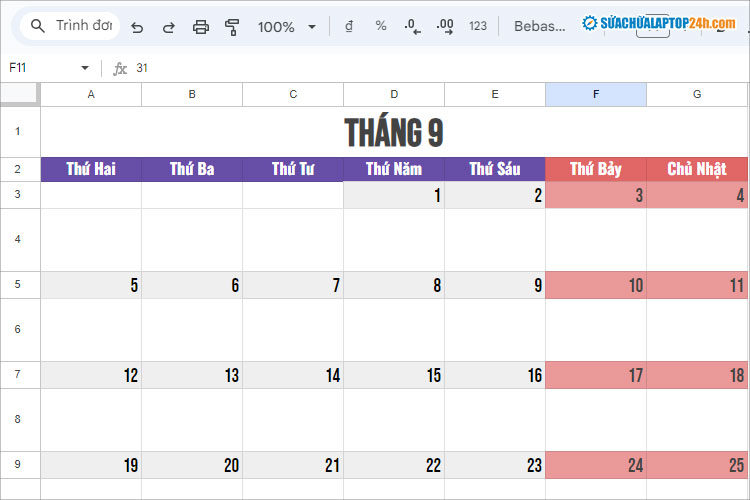Click the redo arrow icon
This screenshot has width=750, height=500.
[168, 27]
